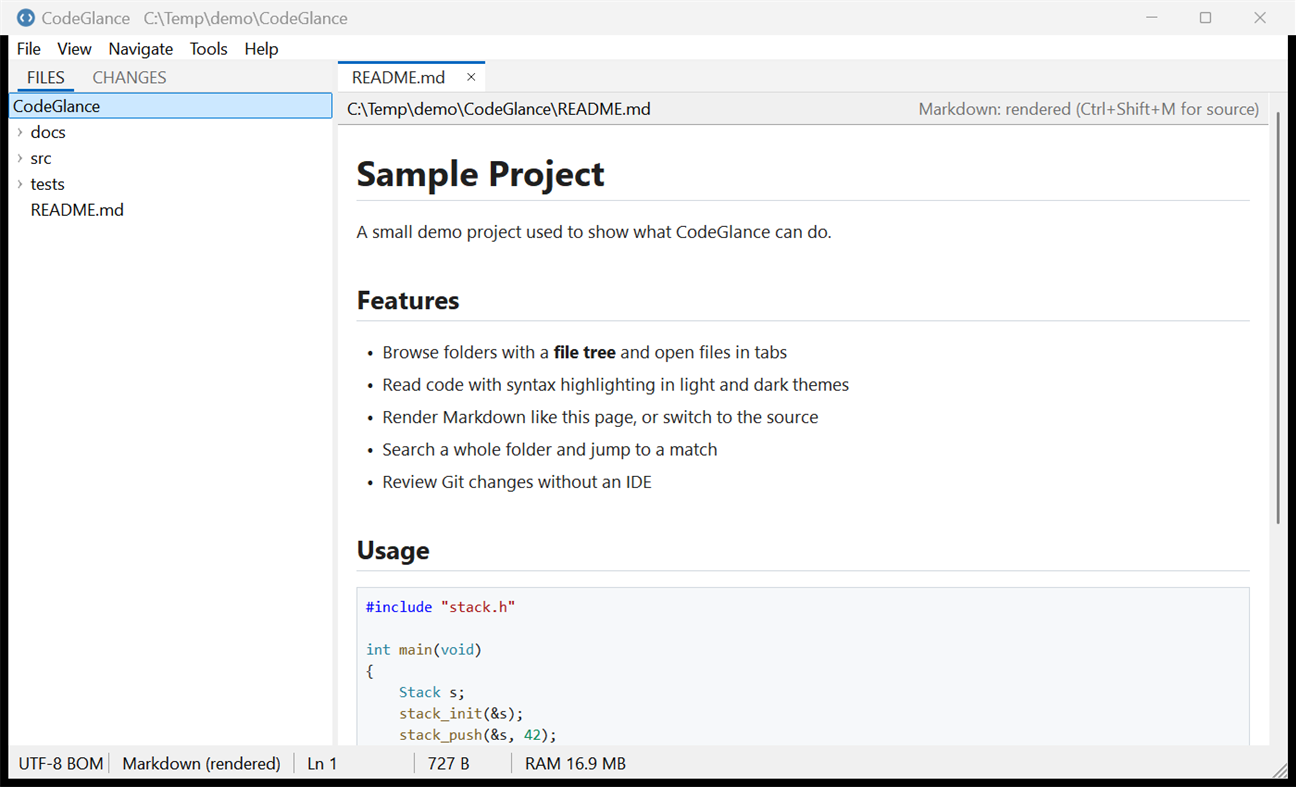This screenshot has height=787, width=1296.
Task: Expand the tests folder
Action: pos(20,184)
